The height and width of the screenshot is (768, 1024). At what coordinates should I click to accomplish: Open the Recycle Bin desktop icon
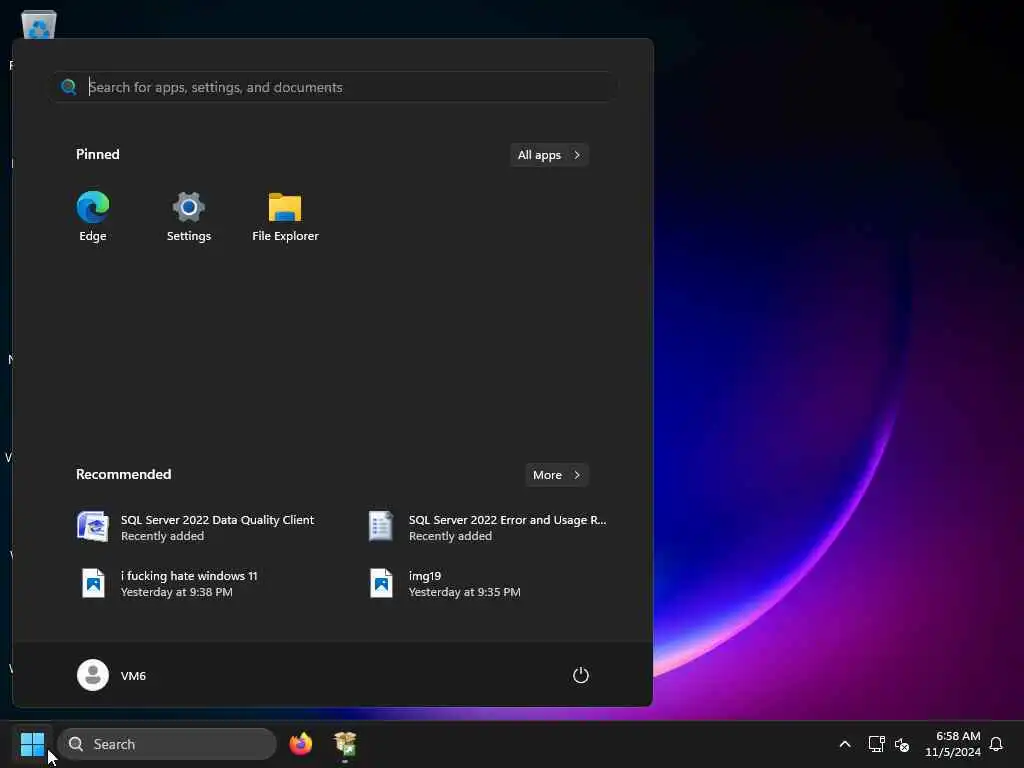click(x=39, y=25)
